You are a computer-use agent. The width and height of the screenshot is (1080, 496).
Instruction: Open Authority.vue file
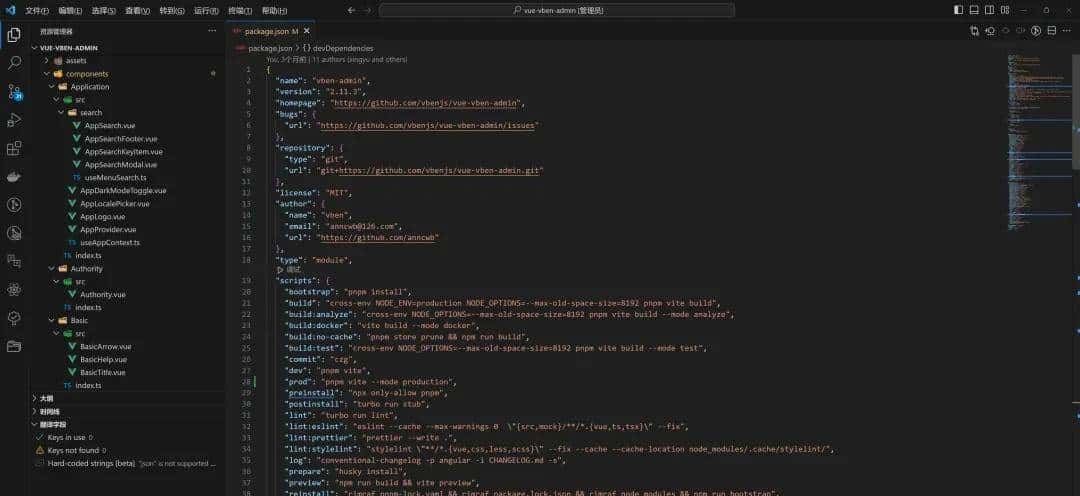[x=103, y=295]
